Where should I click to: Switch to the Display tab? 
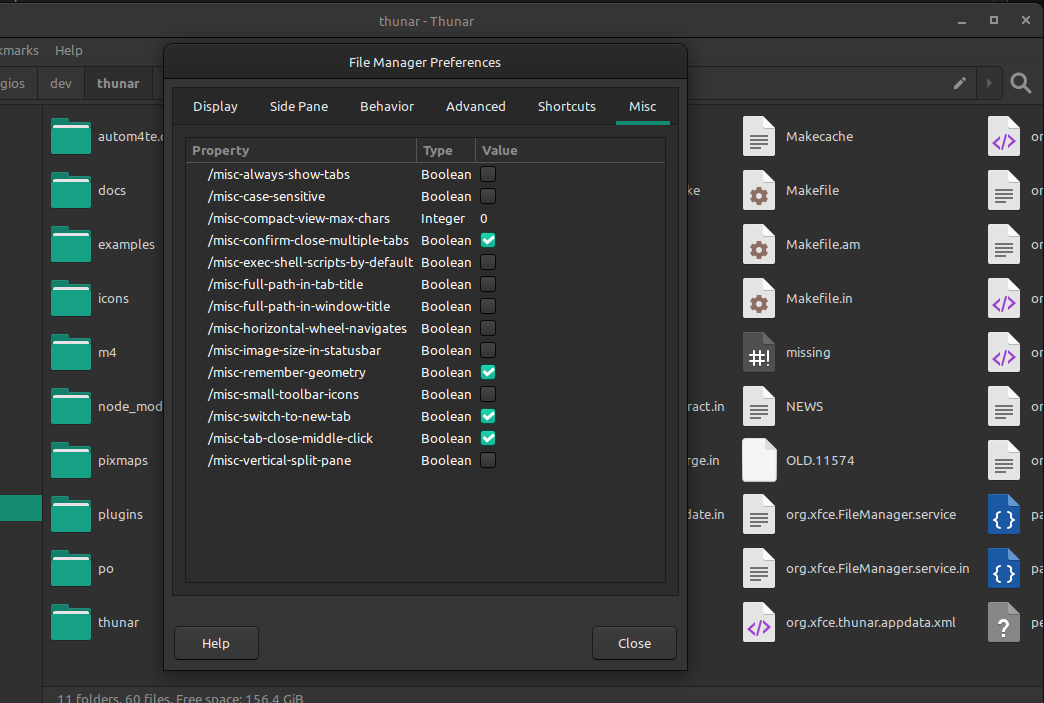[x=215, y=107]
